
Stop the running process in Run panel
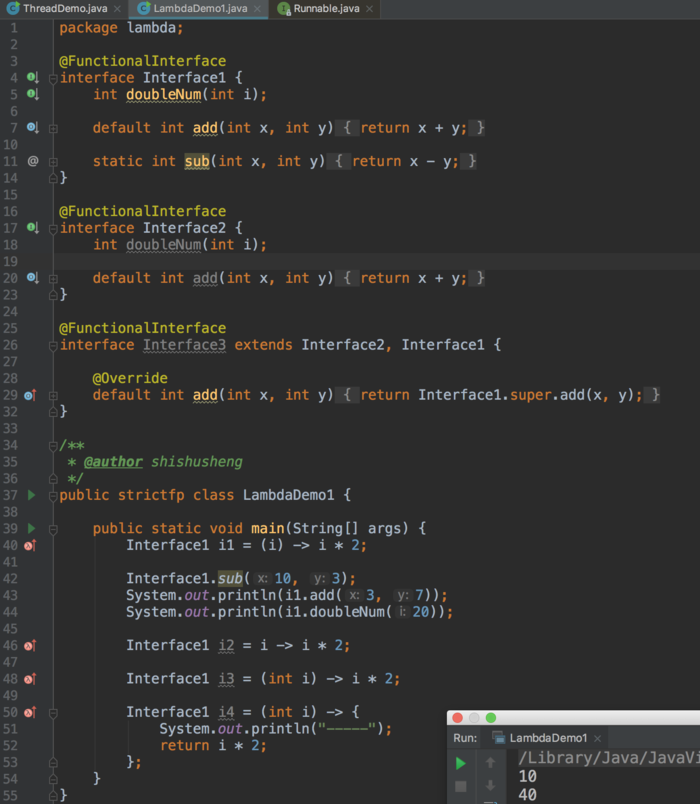461,786
